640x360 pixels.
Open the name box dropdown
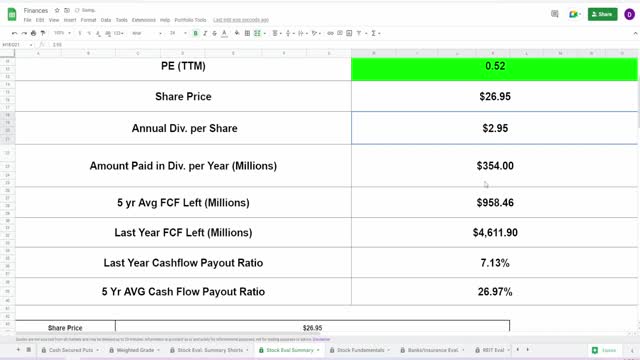coord(31,45)
